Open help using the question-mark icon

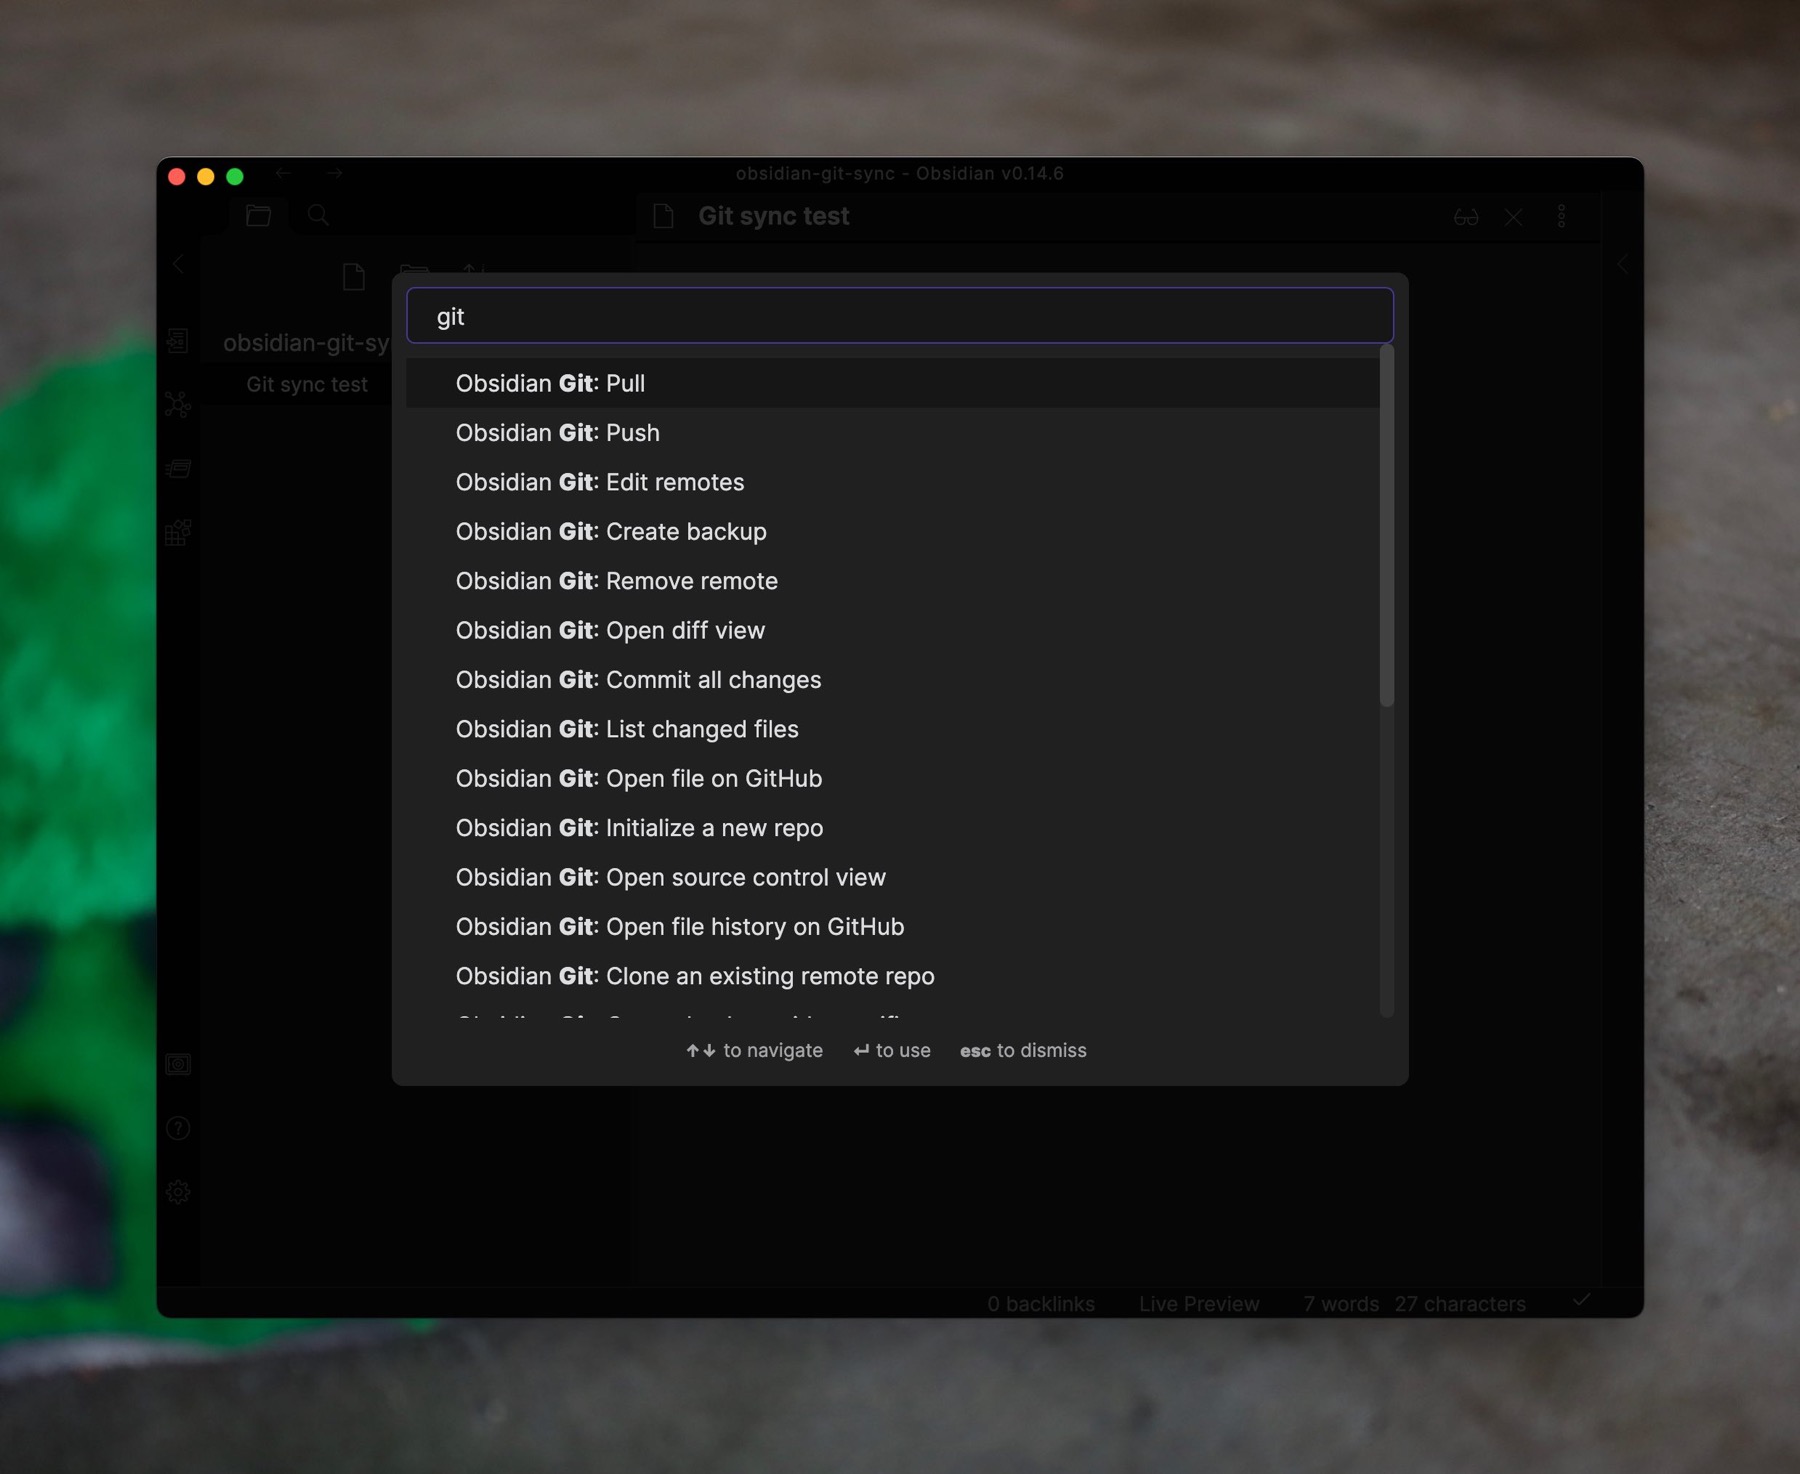tap(178, 1128)
